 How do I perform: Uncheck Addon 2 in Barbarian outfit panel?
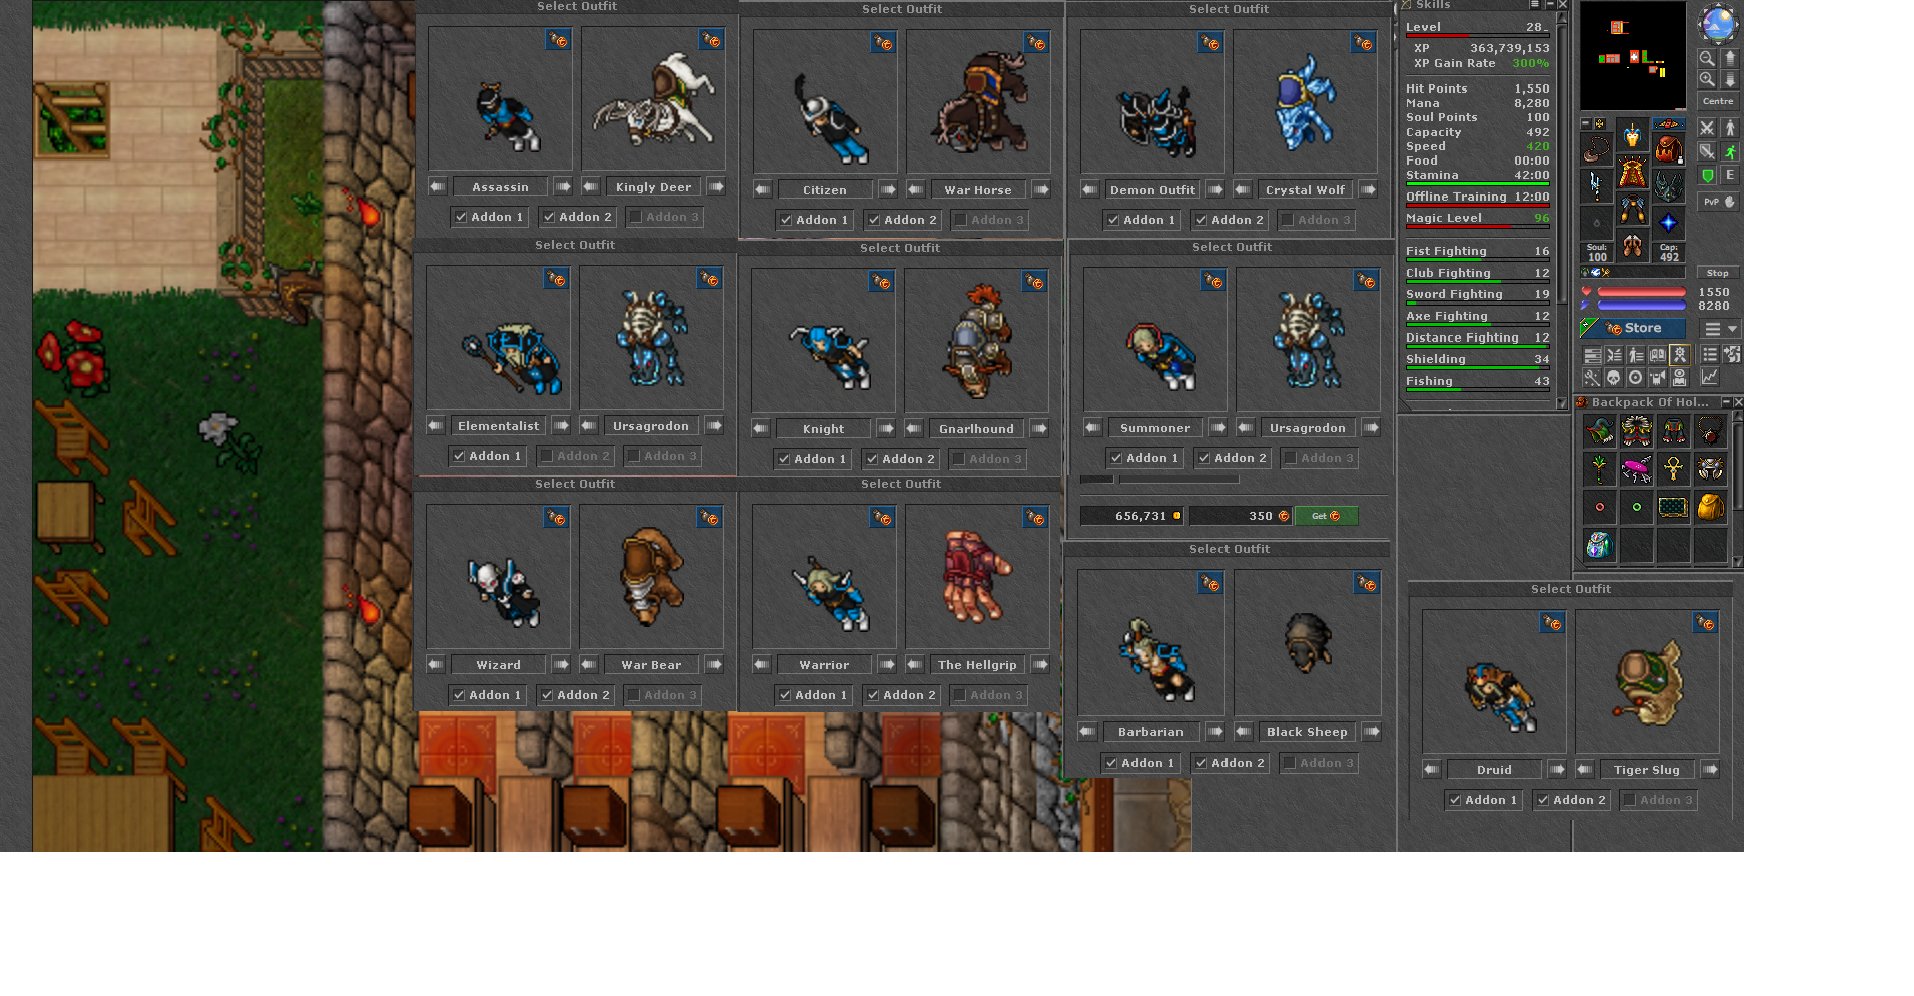pos(1201,763)
